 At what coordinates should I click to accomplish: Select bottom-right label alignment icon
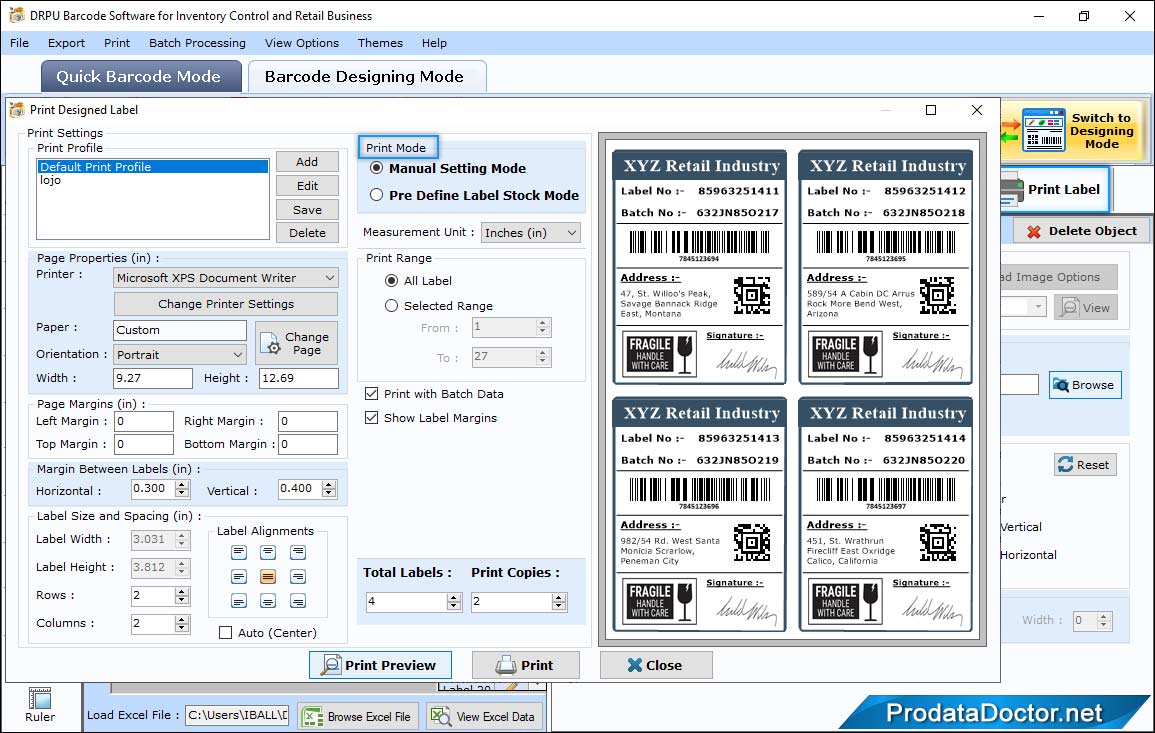point(298,601)
